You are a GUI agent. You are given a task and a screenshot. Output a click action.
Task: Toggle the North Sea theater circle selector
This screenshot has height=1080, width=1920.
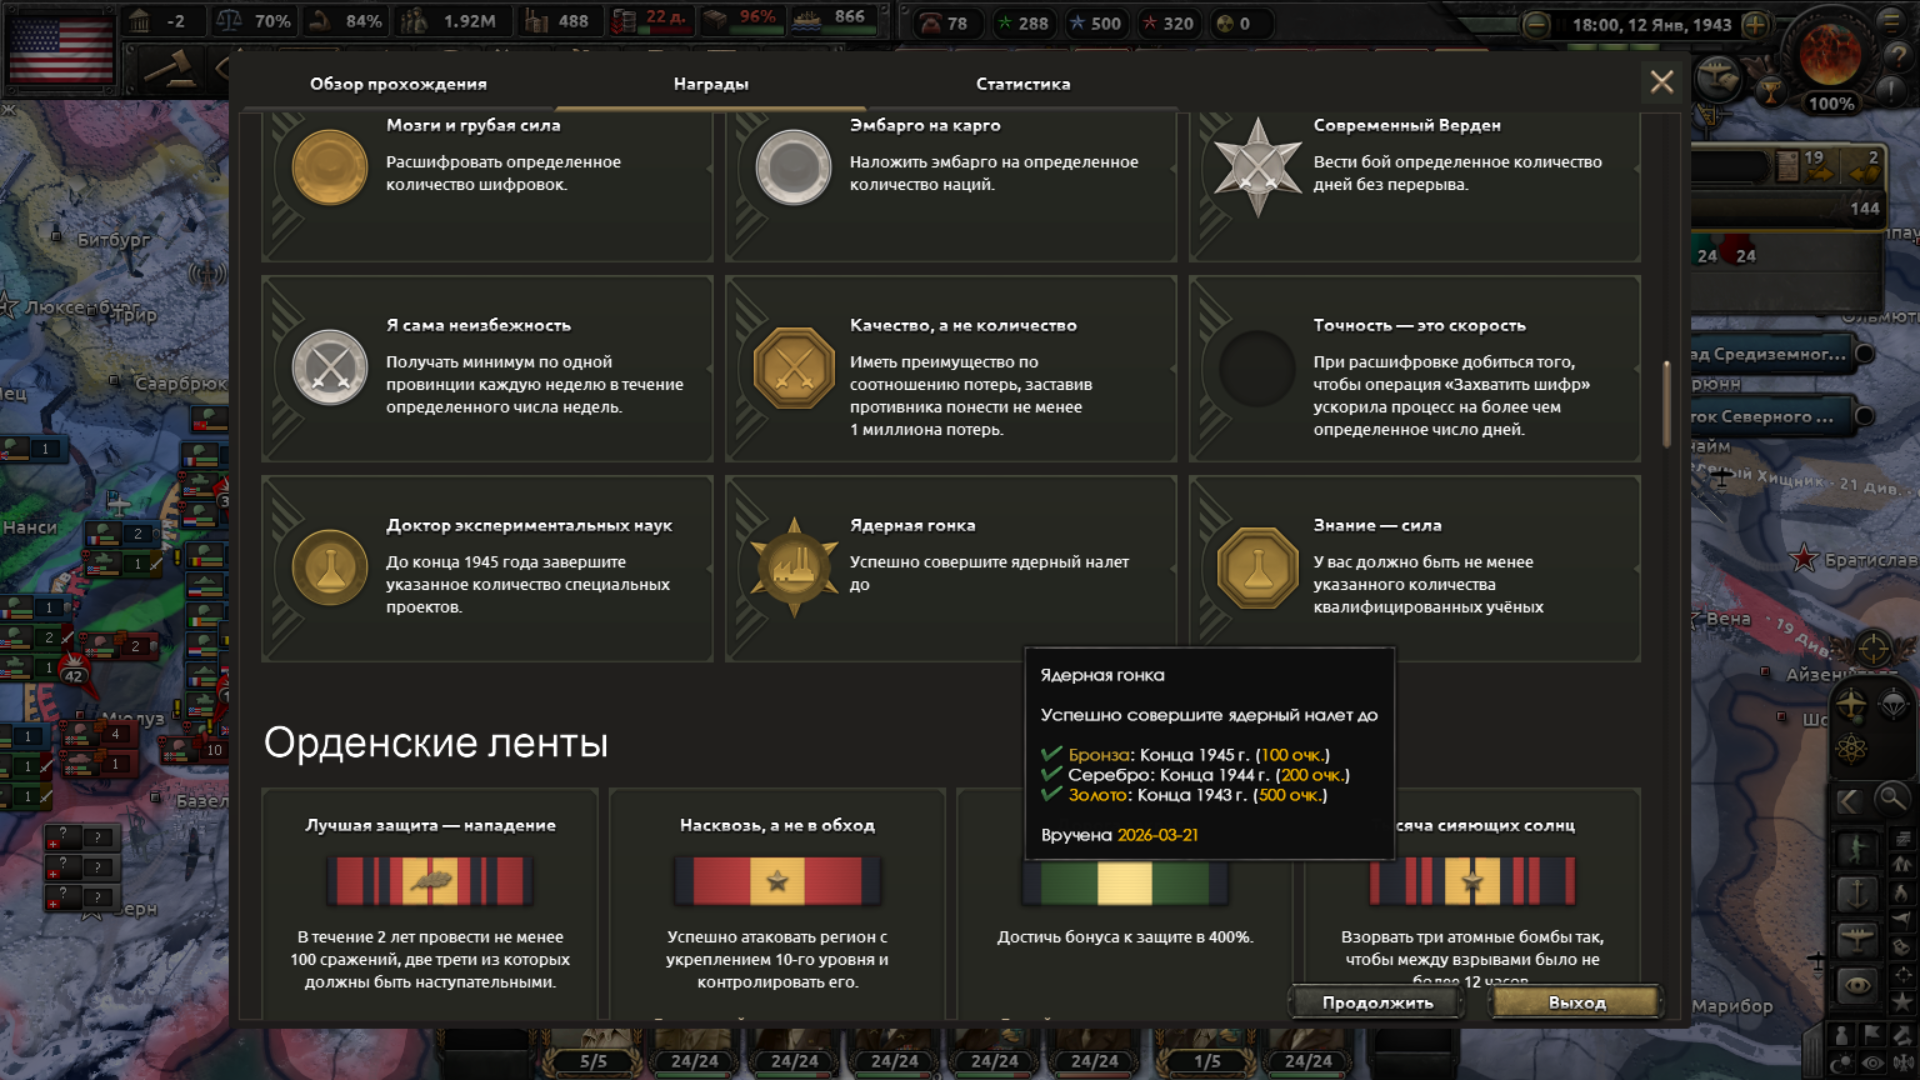point(1865,416)
